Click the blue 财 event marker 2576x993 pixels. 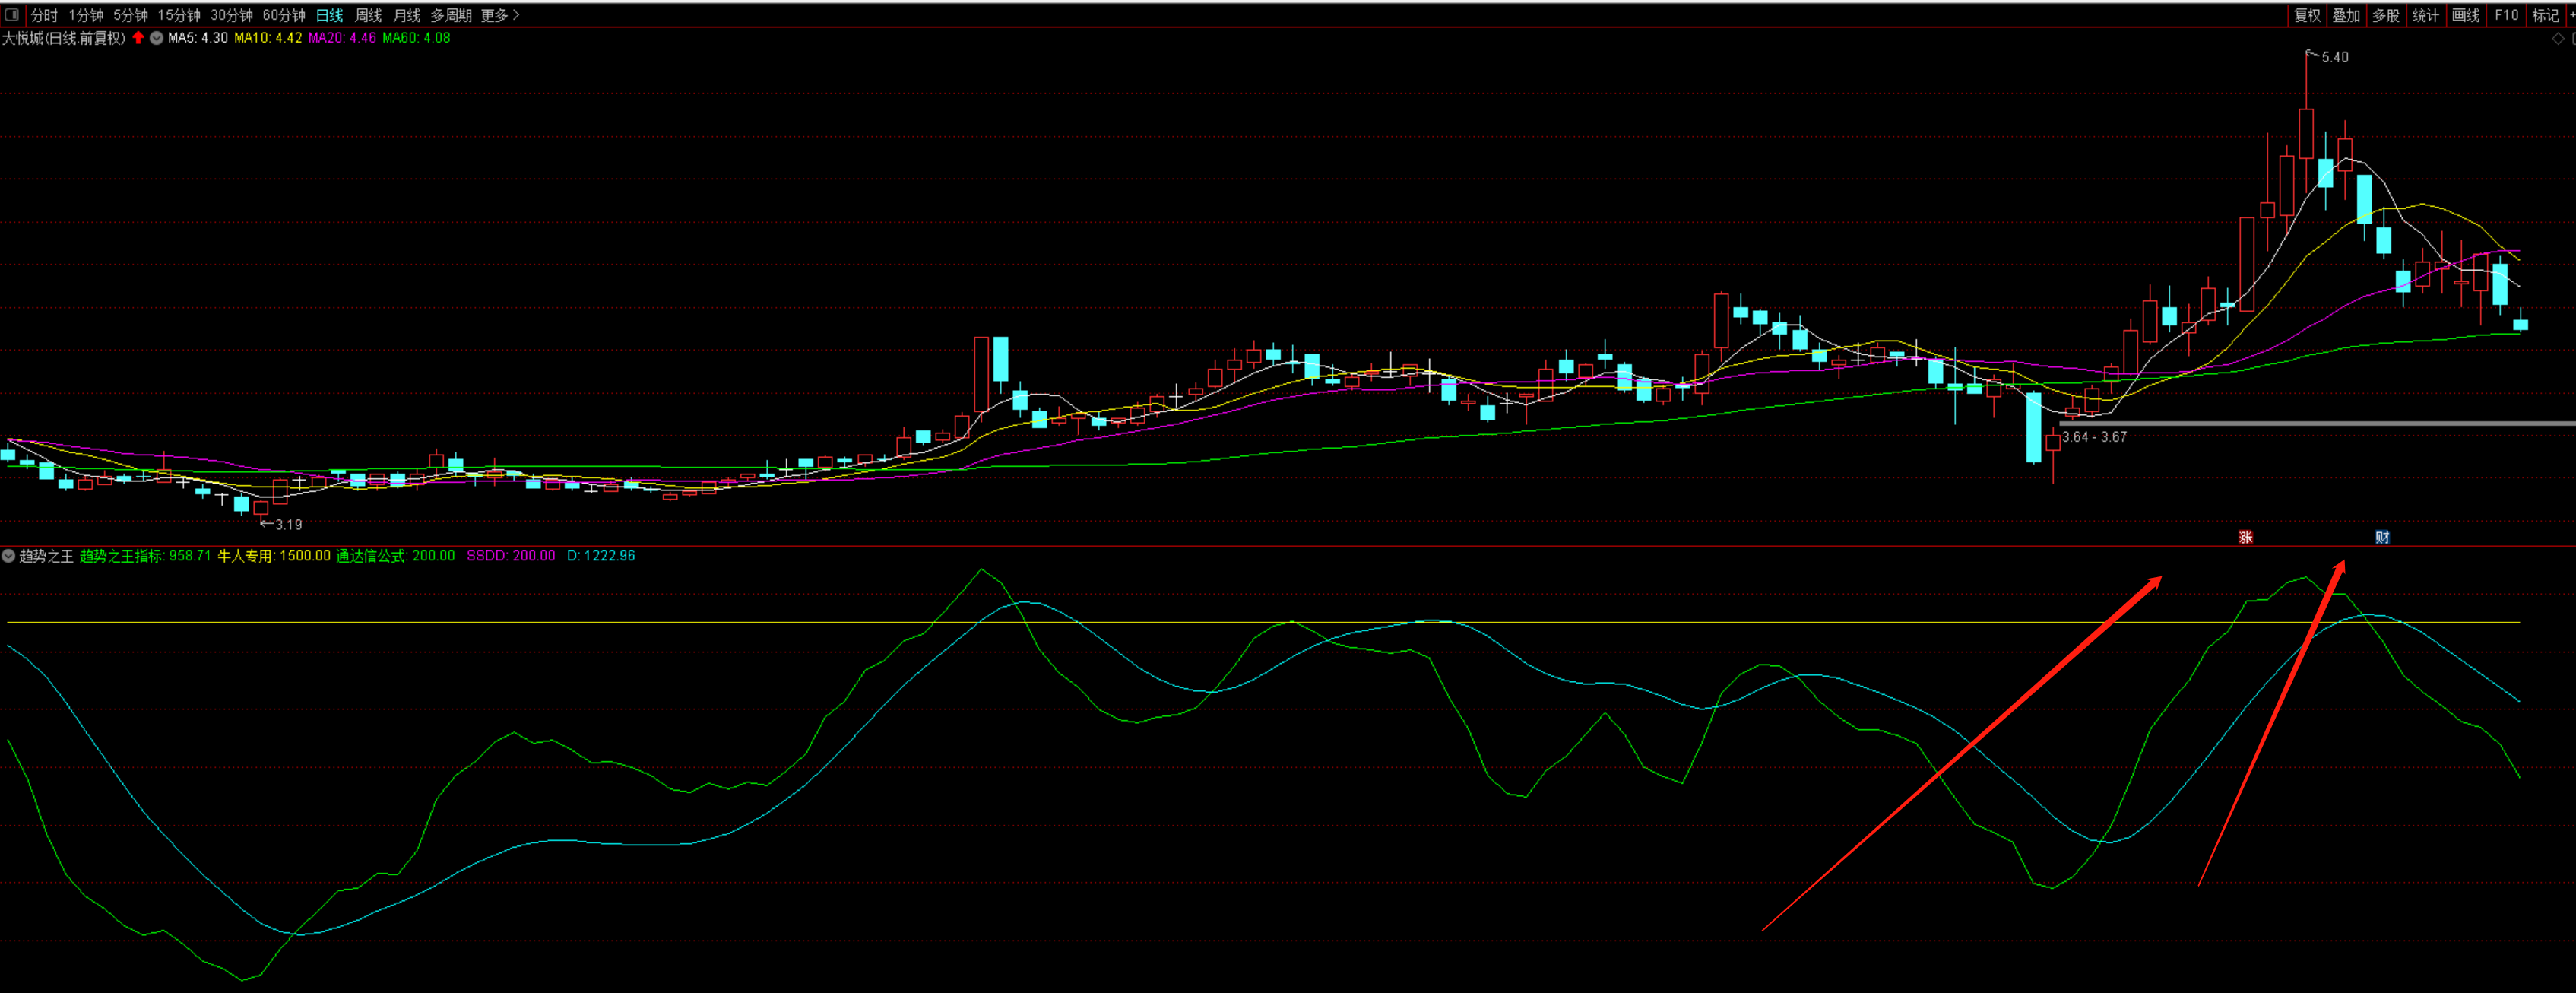click(2382, 537)
